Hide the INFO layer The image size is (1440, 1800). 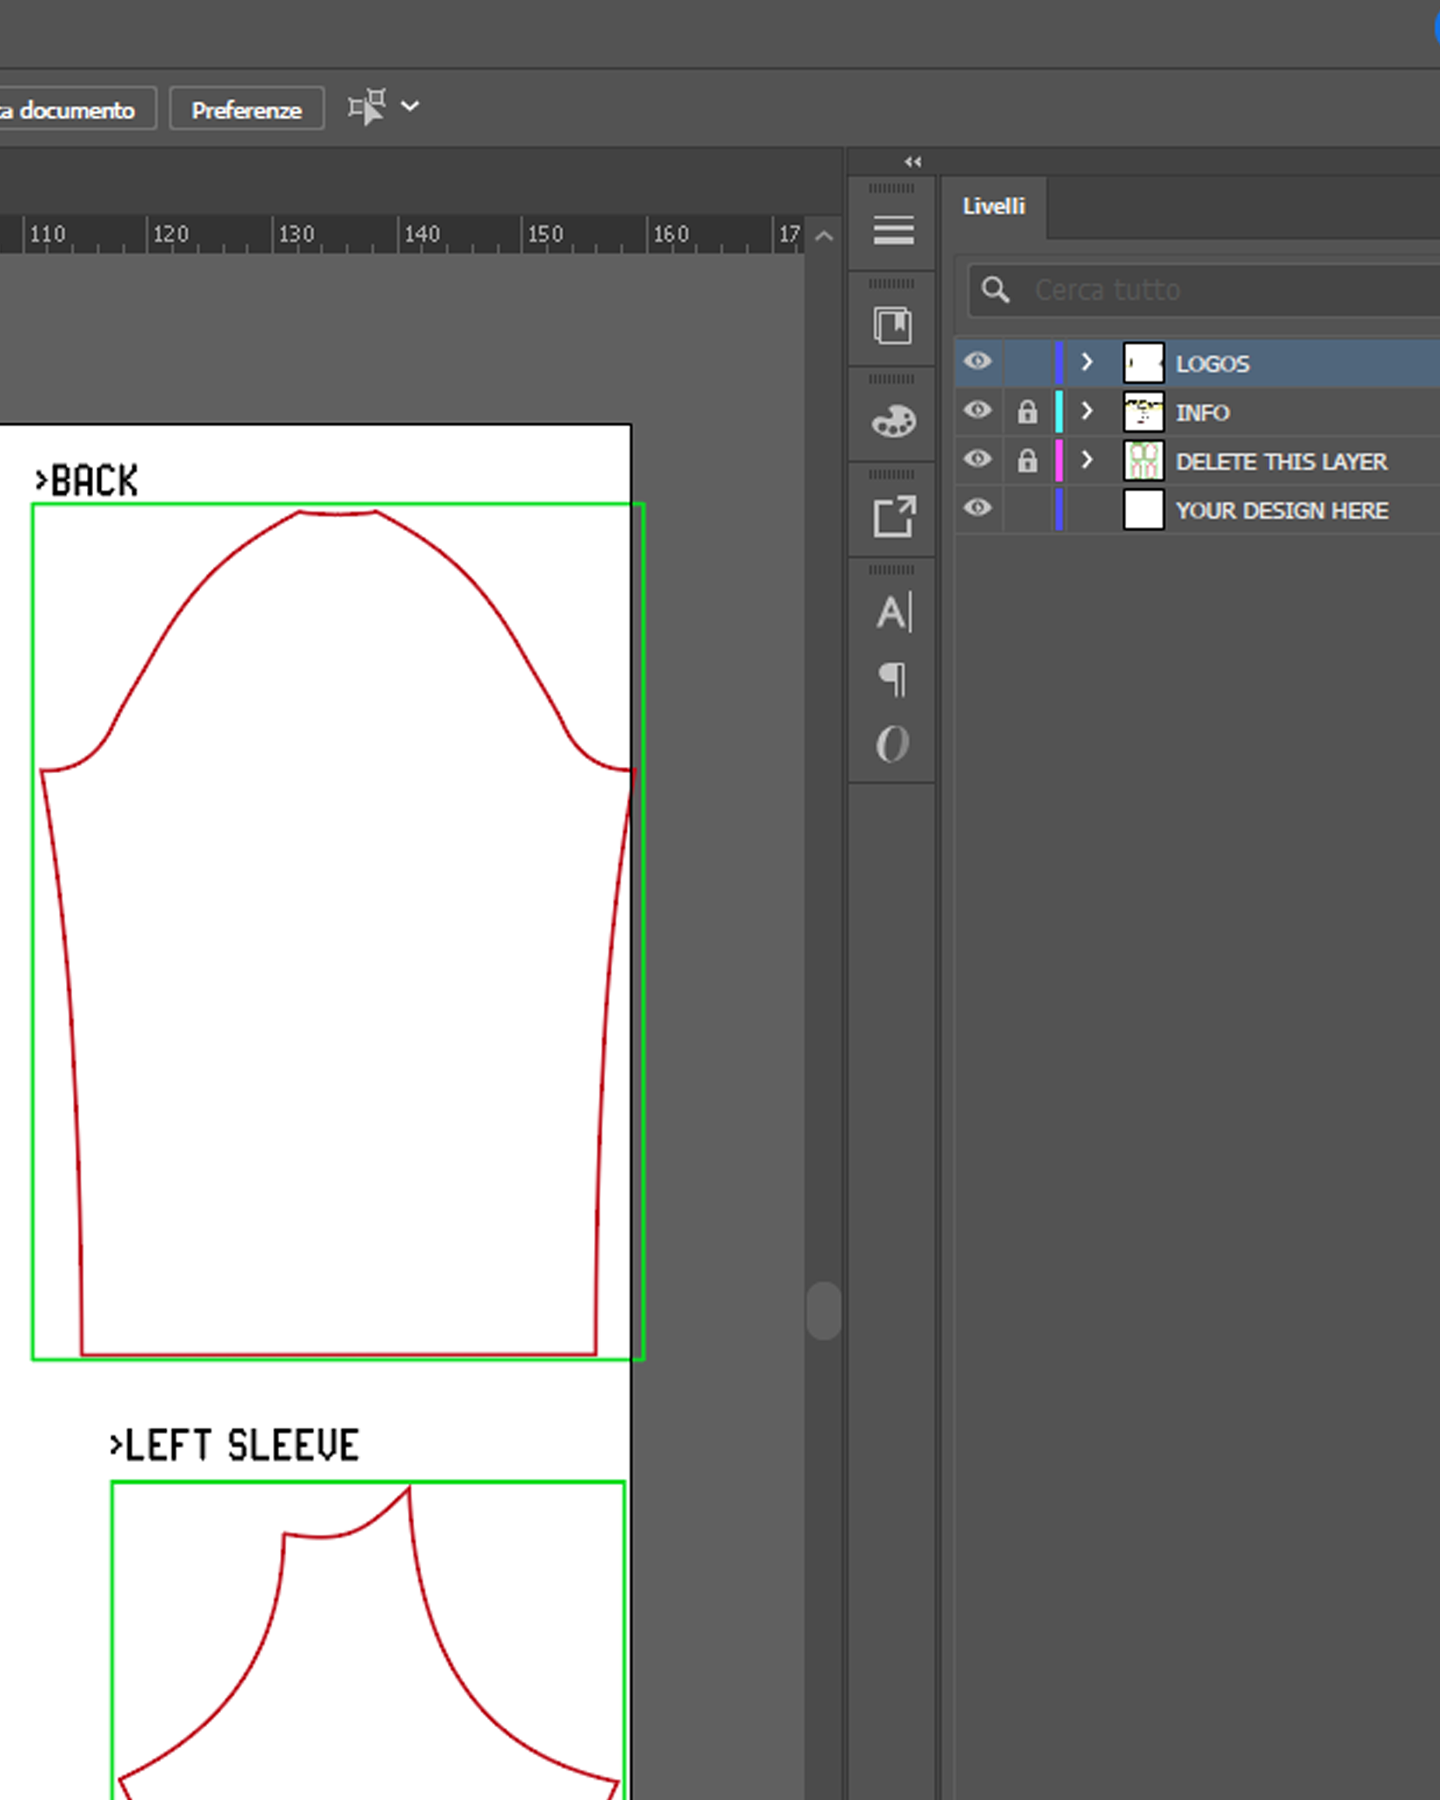click(978, 410)
